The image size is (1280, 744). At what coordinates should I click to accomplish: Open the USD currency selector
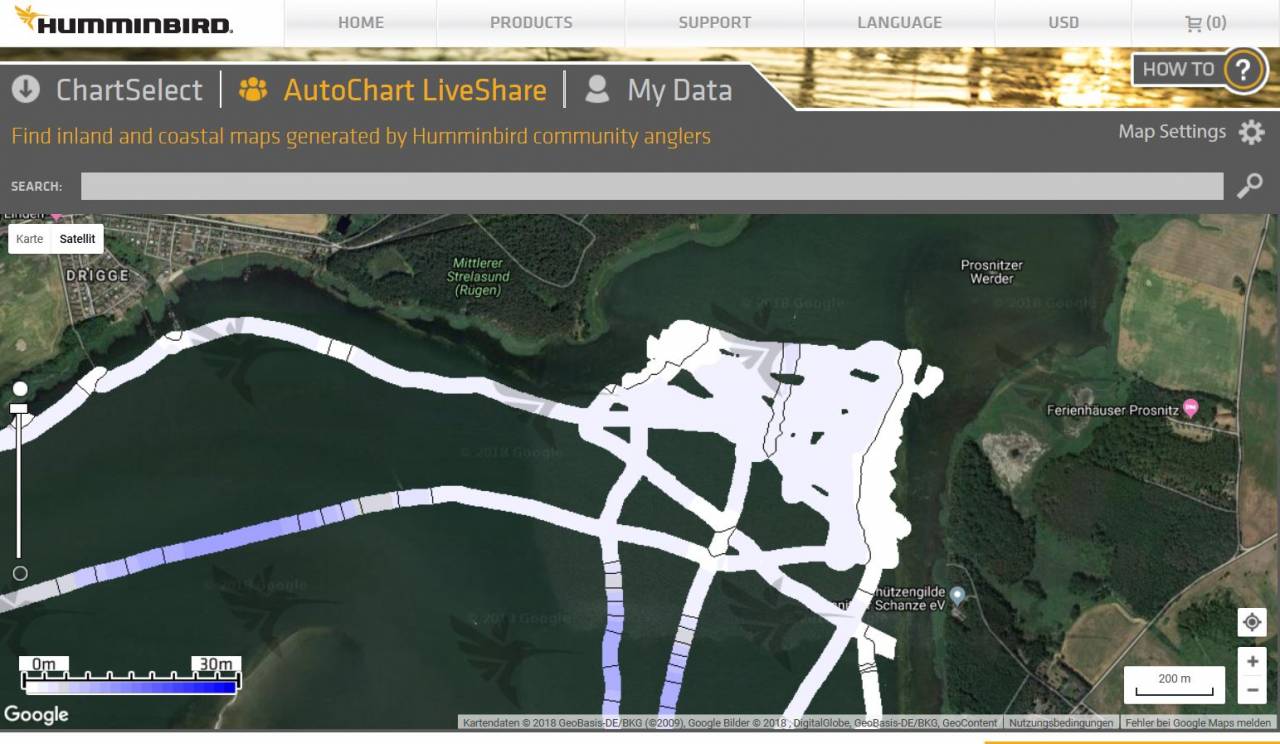[1063, 23]
